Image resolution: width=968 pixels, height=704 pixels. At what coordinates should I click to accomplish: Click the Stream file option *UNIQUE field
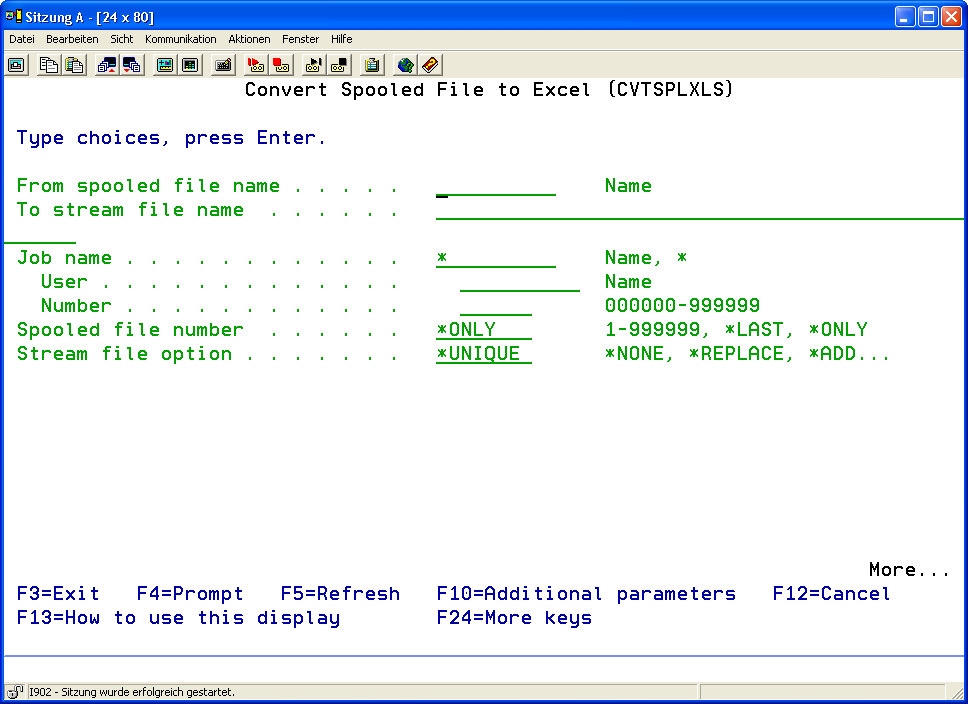click(x=484, y=354)
